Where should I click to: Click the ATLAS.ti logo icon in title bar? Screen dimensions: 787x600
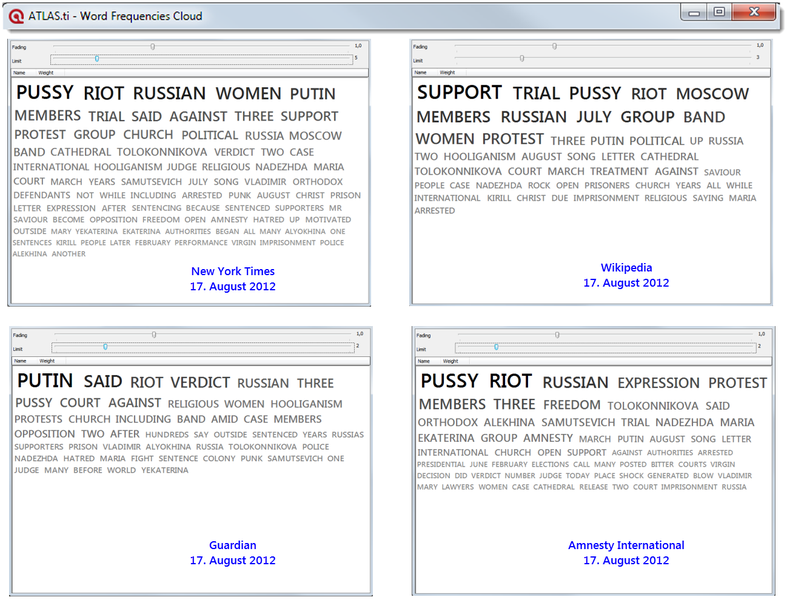[x=16, y=16]
